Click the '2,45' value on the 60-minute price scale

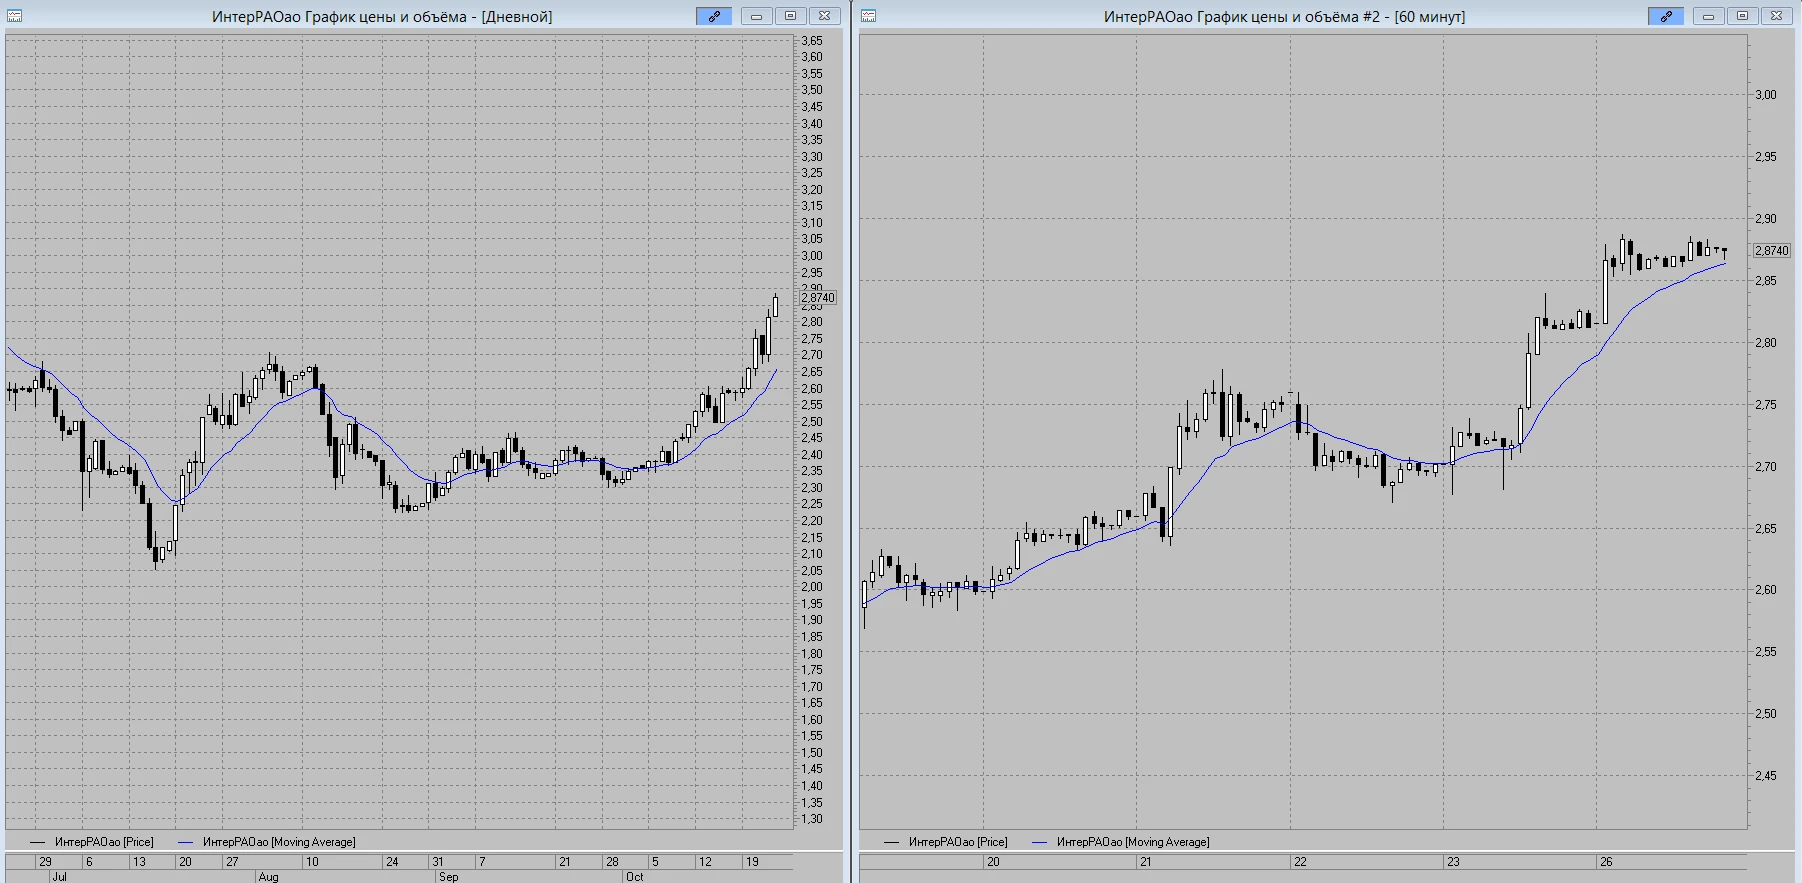click(1766, 775)
